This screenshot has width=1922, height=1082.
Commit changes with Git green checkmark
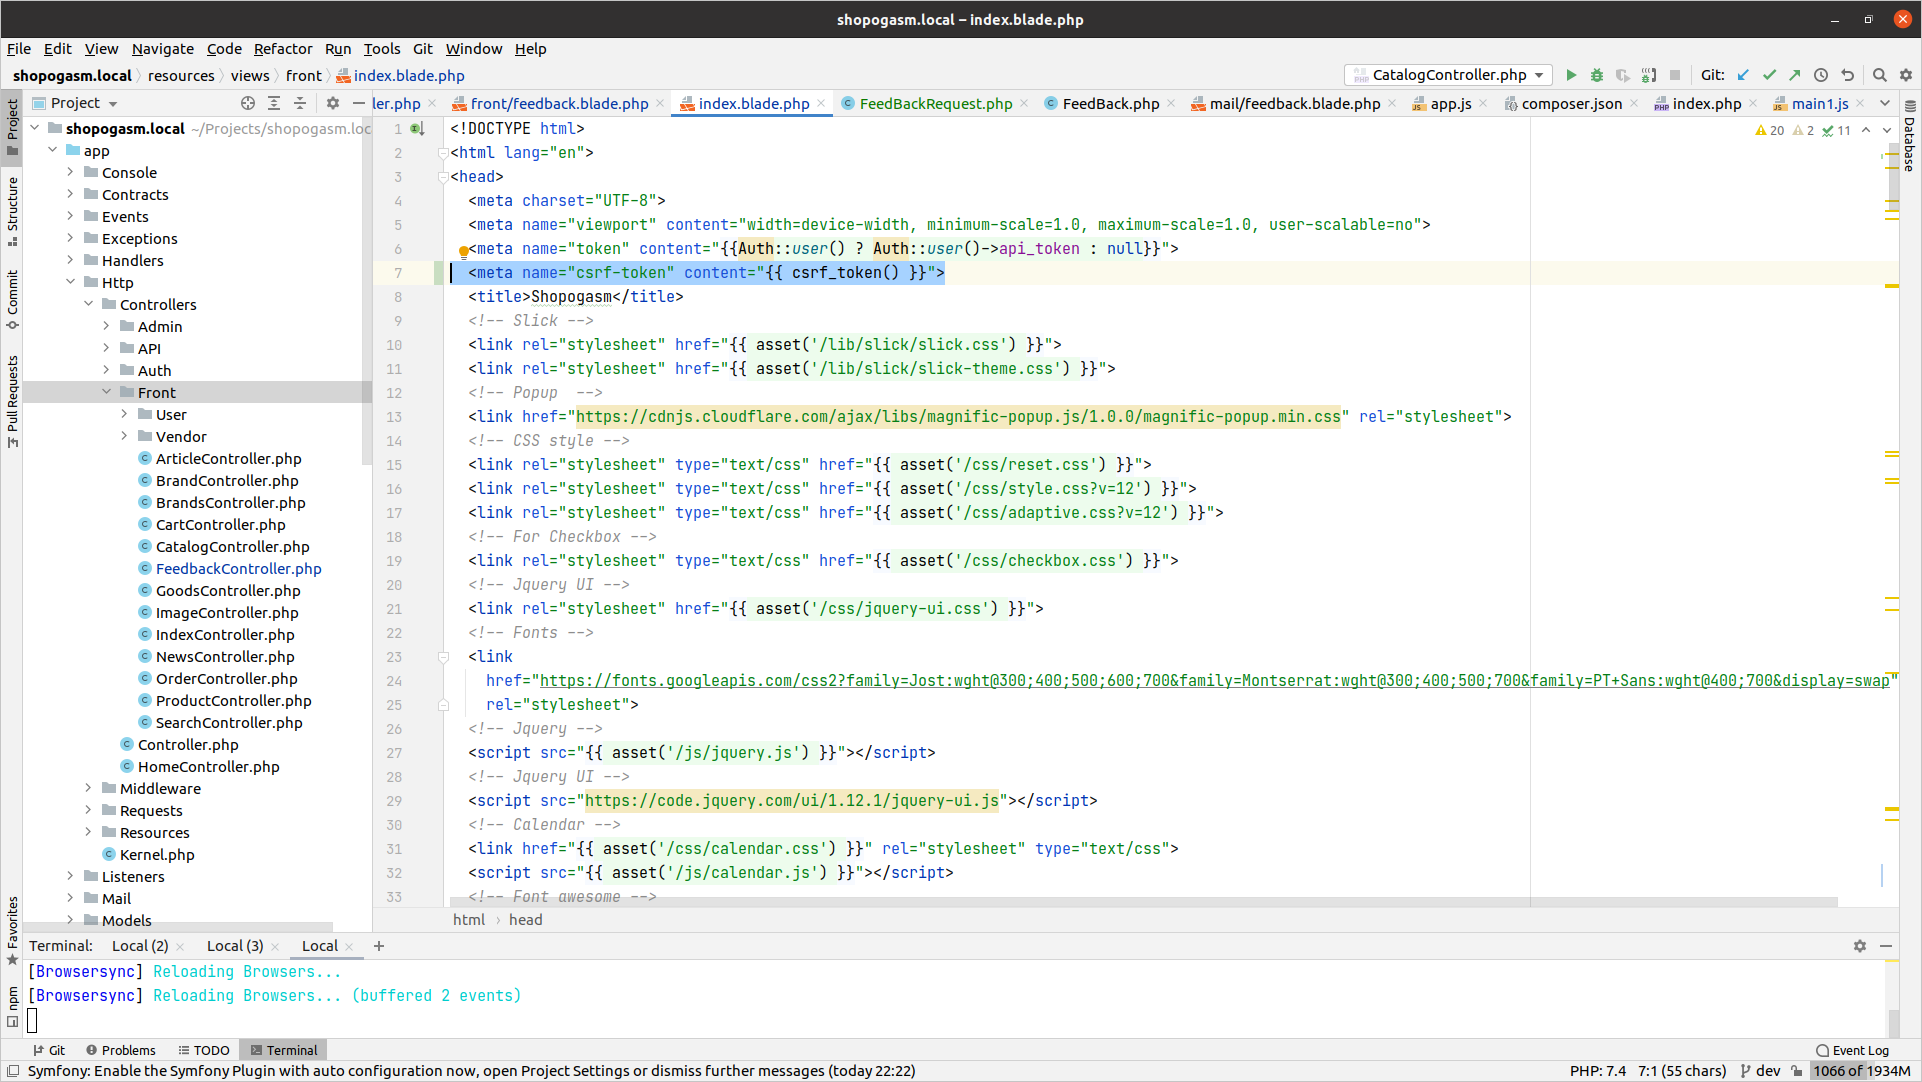pos(1769,75)
